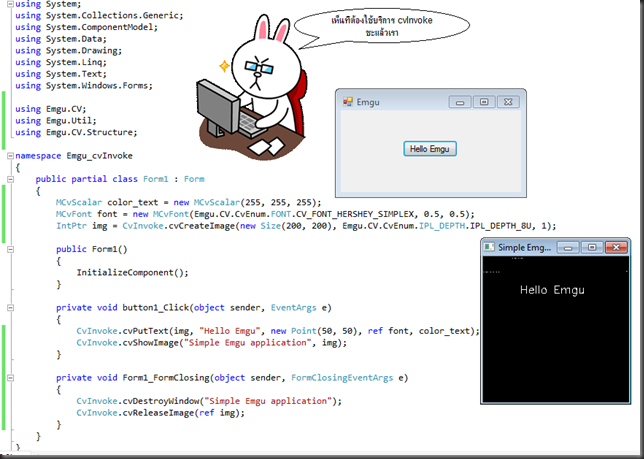Close the Simple Emgu application window

click(x=616, y=248)
